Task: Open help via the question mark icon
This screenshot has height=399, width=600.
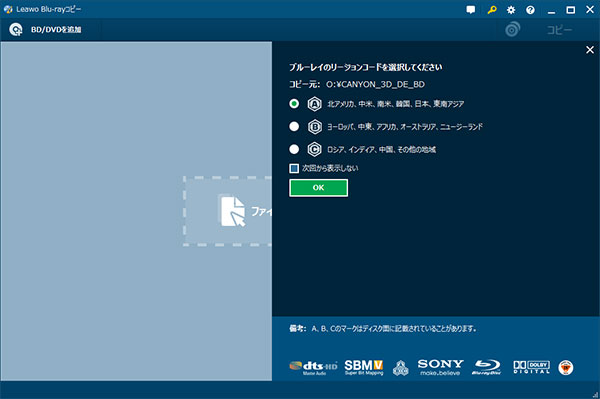Action: (530, 10)
